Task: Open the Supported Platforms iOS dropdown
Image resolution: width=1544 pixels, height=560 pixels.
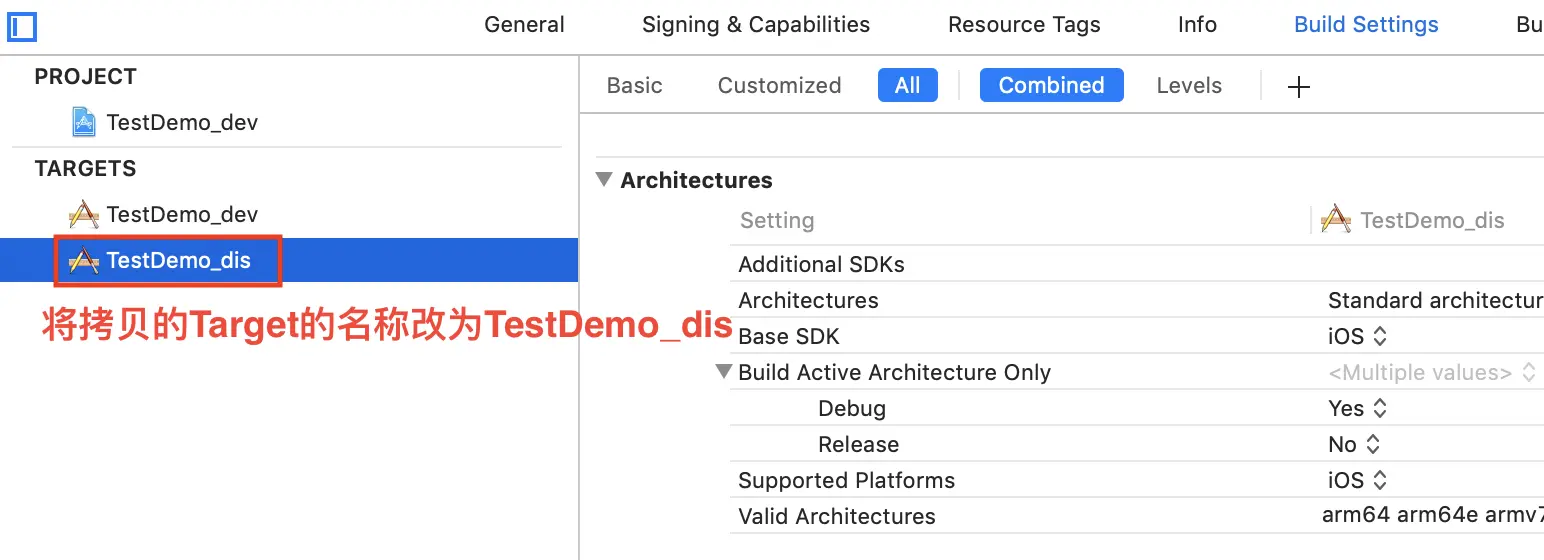Action: click(1357, 480)
